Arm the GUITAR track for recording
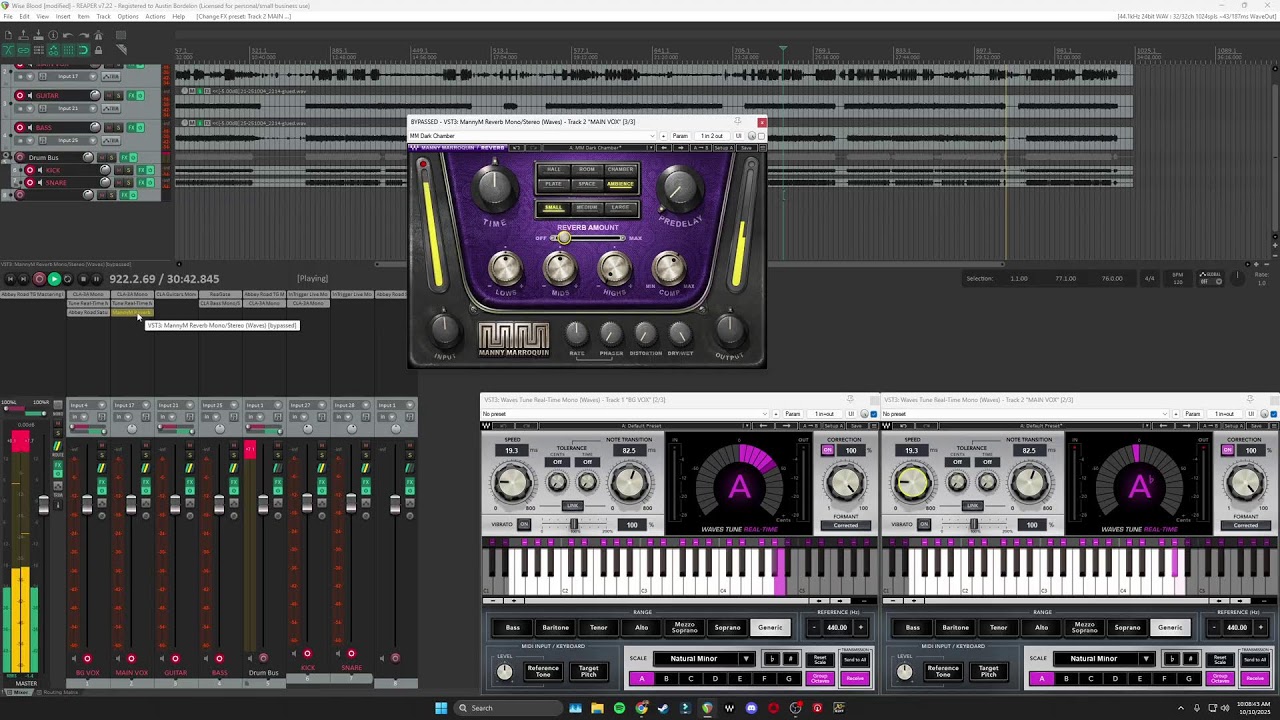1280x720 pixels. coord(20,96)
